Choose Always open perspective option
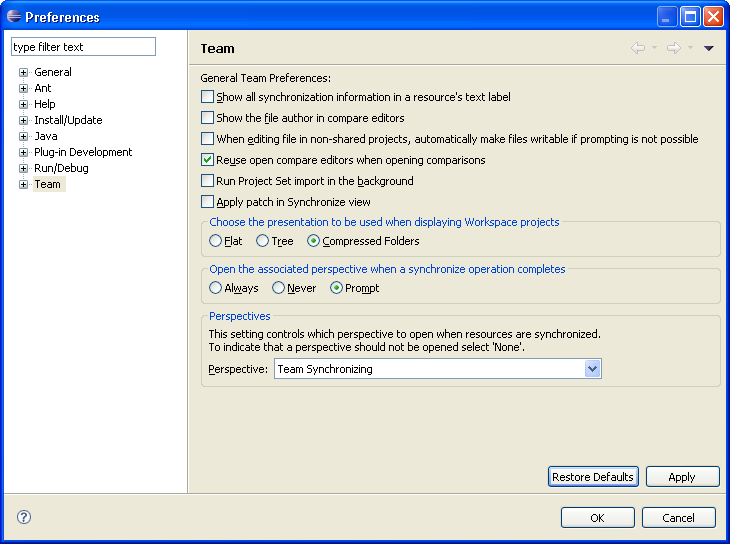This screenshot has height=544, width=730. [x=215, y=288]
